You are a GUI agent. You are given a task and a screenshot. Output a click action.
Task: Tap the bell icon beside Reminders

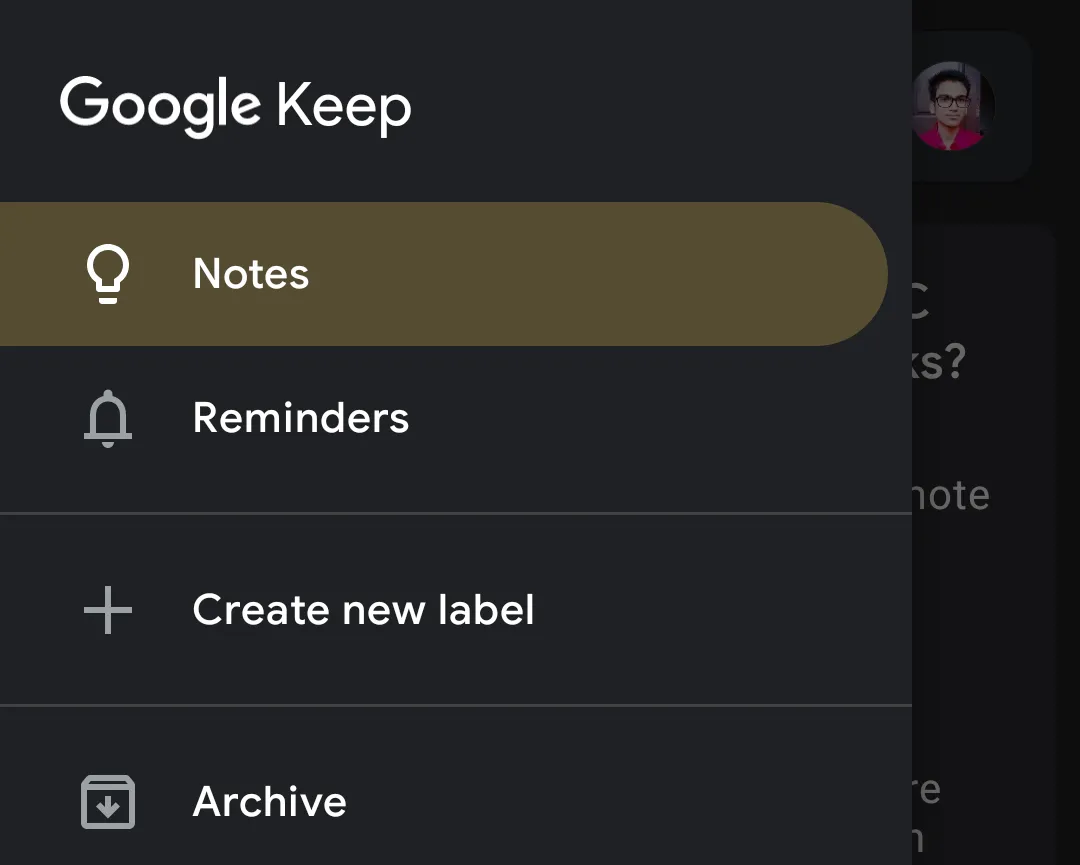108,418
